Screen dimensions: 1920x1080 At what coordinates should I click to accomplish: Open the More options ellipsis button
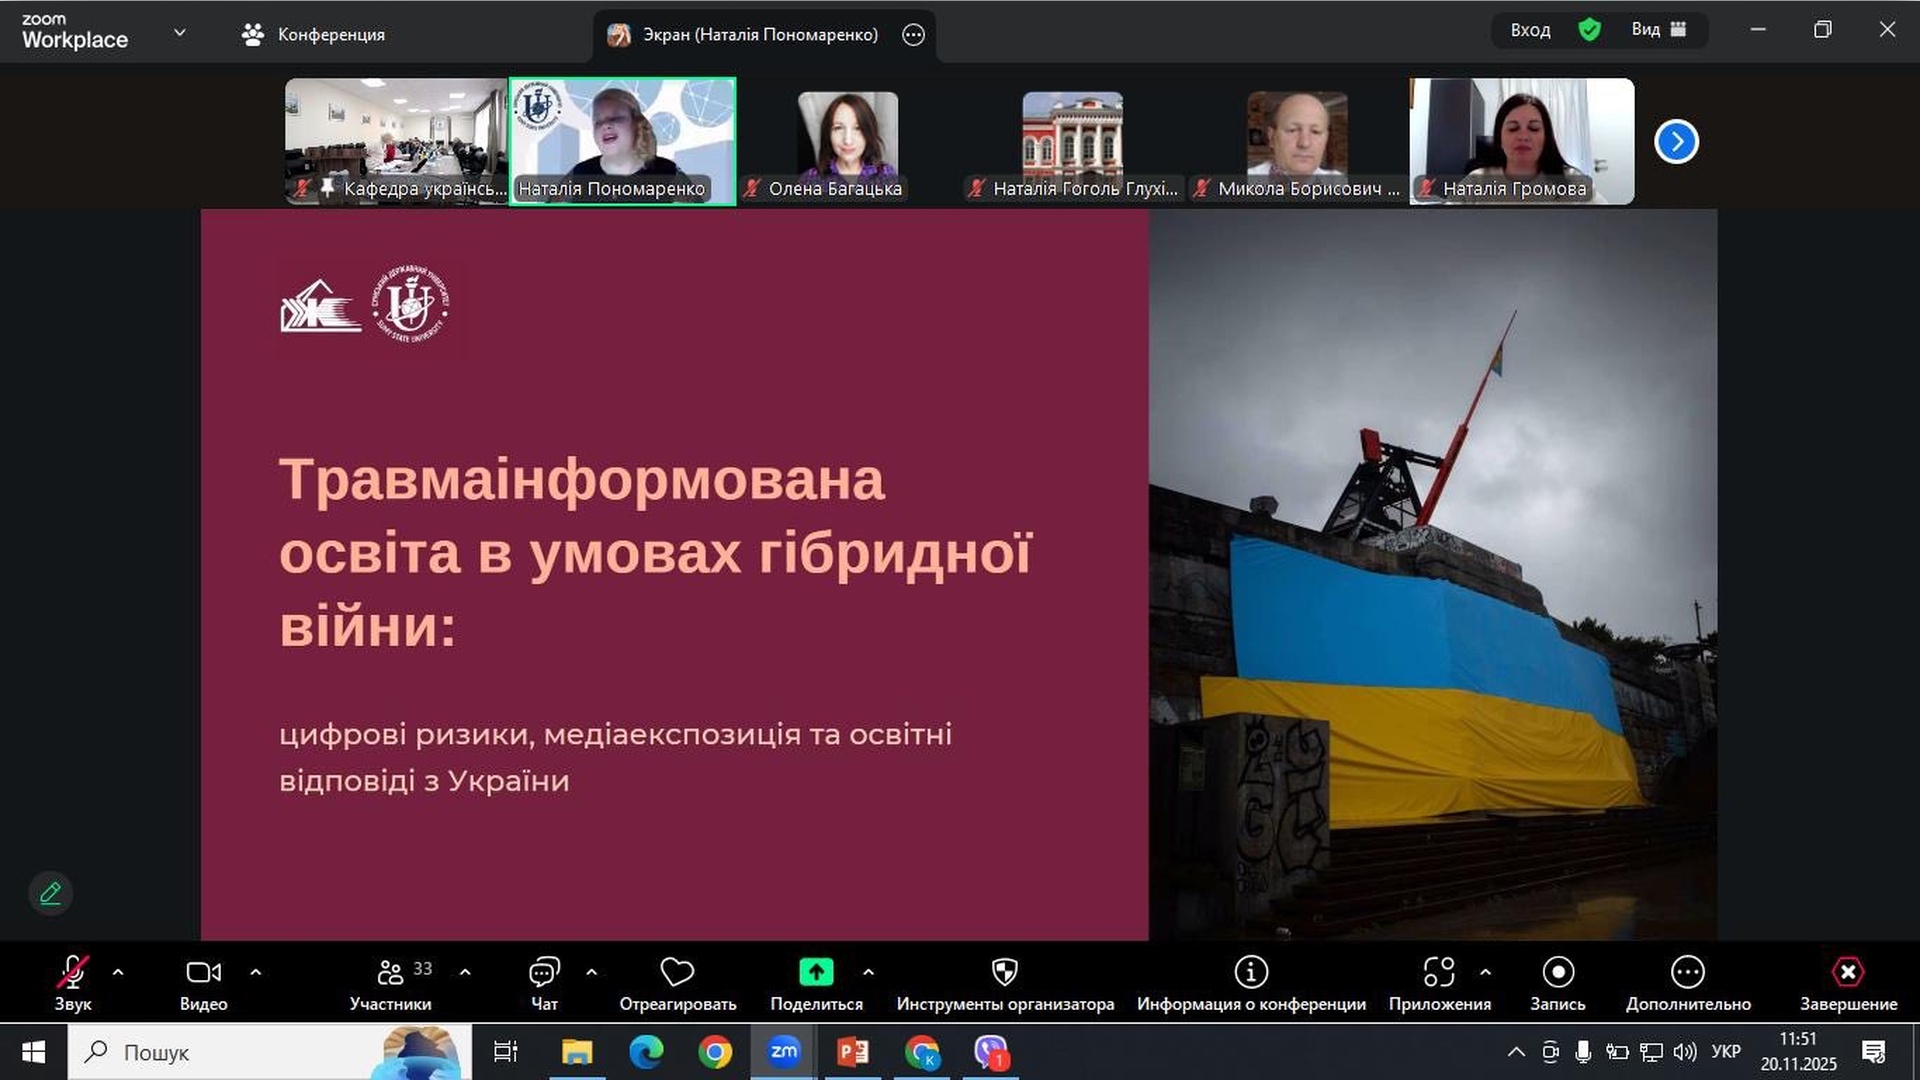pyautogui.click(x=1687, y=972)
